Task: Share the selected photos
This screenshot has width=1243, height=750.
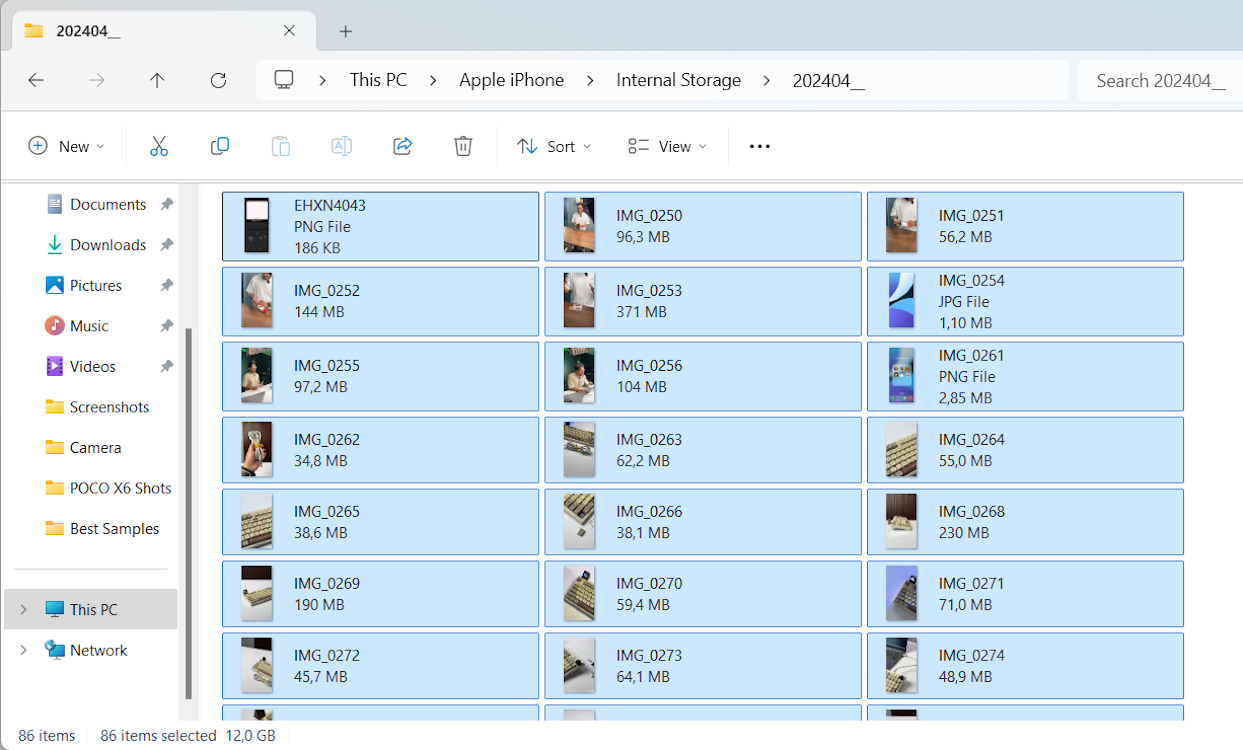Action: click(x=402, y=146)
